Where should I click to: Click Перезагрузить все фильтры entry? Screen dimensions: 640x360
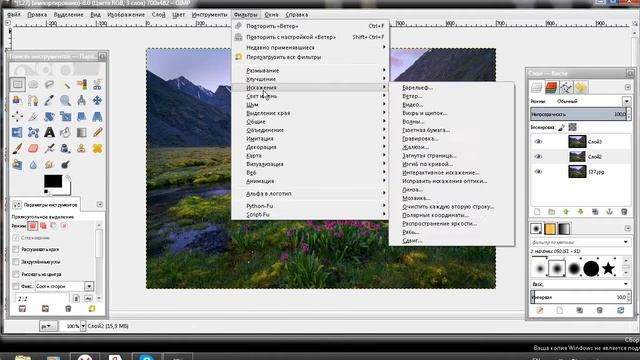click(x=310, y=57)
